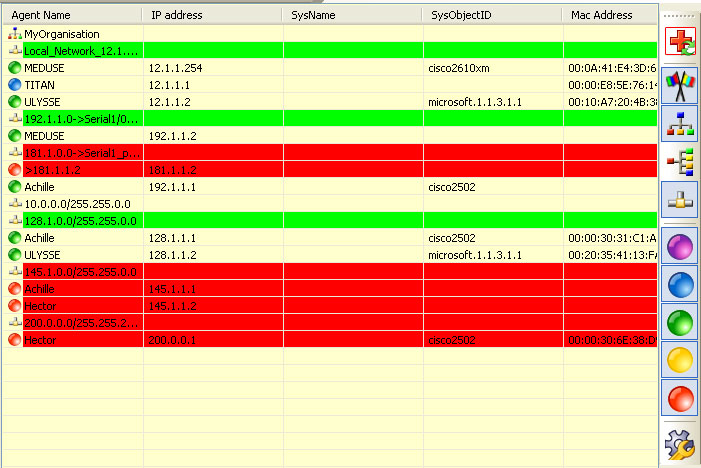The width and height of the screenshot is (701, 468).
Task: Sort by the Mac Address column header
Action: pyautogui.click(x=610, y=15)
